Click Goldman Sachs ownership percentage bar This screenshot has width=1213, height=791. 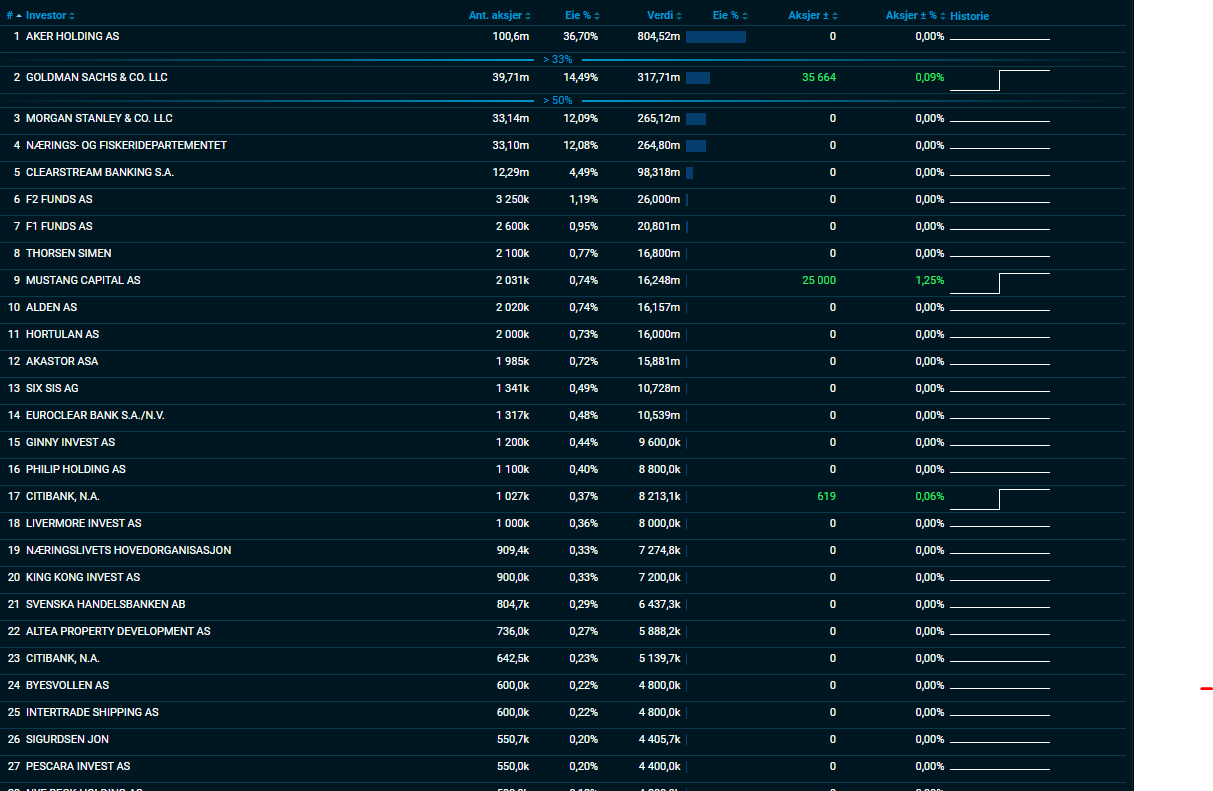698,78
